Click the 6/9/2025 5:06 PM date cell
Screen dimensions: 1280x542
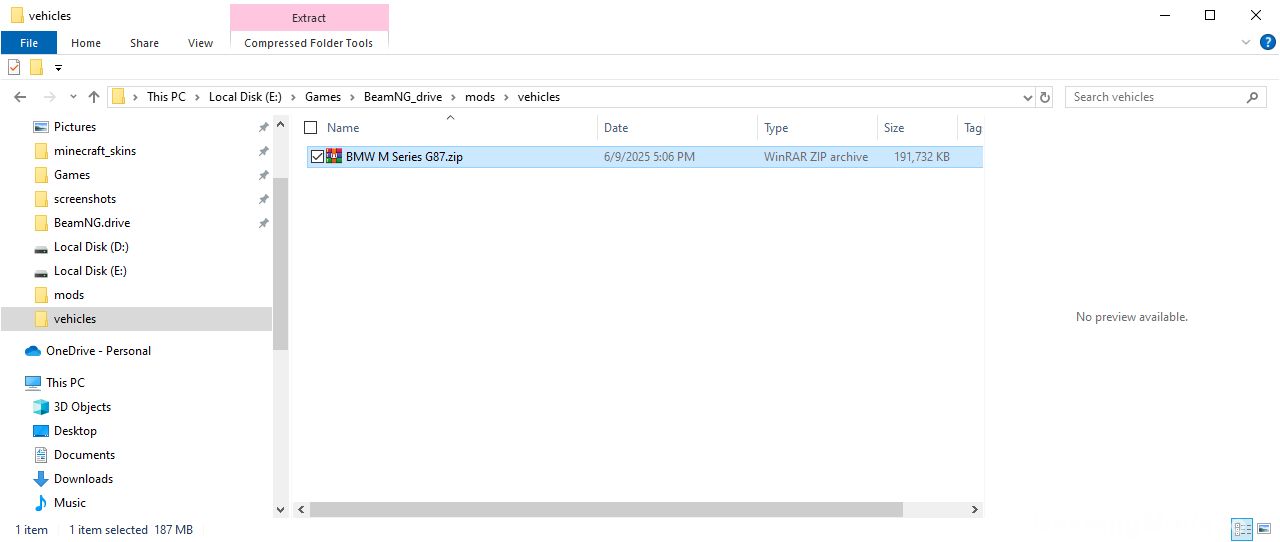649,157
